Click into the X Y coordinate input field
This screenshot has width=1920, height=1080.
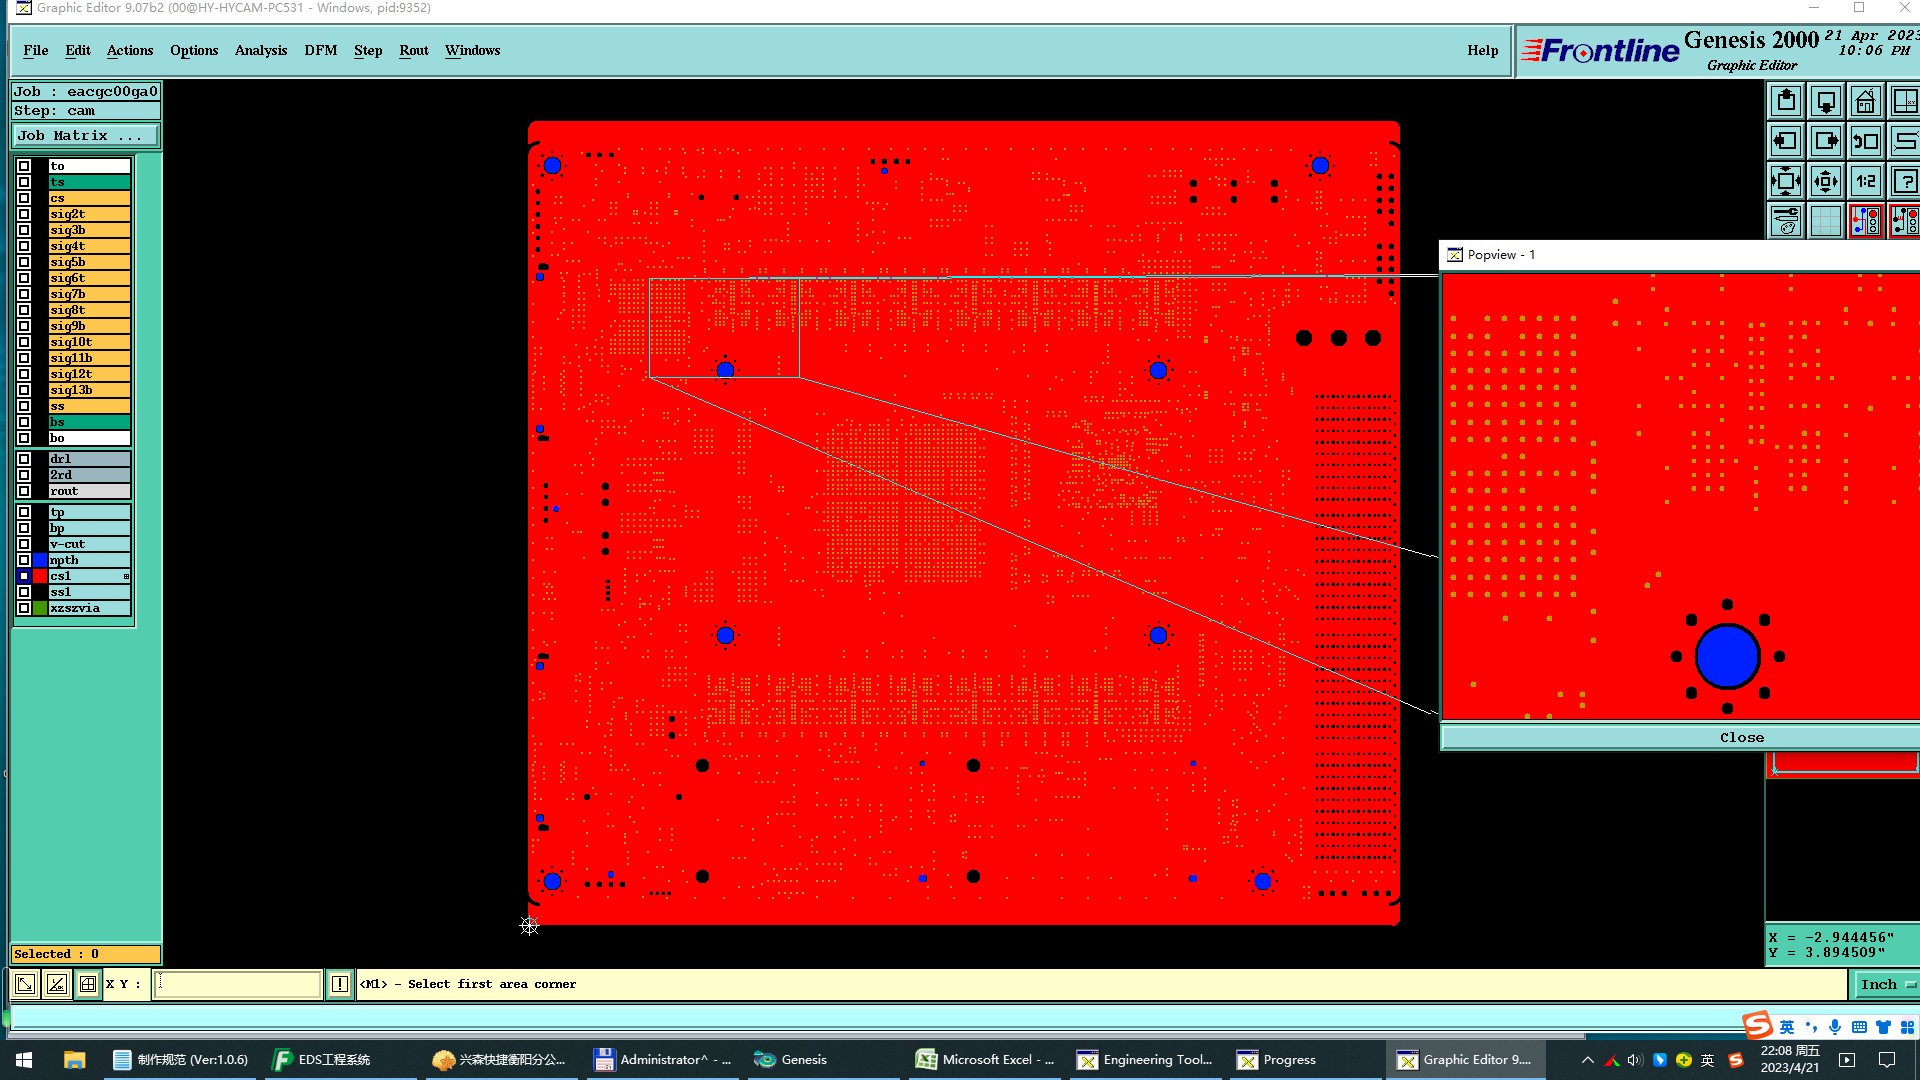pyautogui.click(x=238, y=984)
